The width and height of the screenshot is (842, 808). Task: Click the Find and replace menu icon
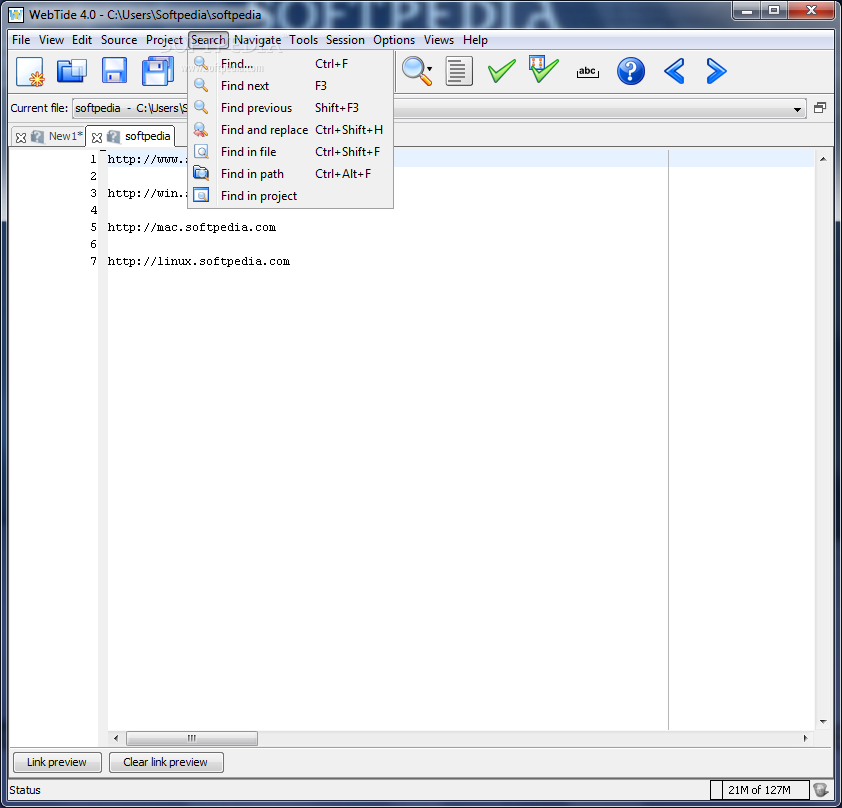pyautogui.click(x=201, y=129)
